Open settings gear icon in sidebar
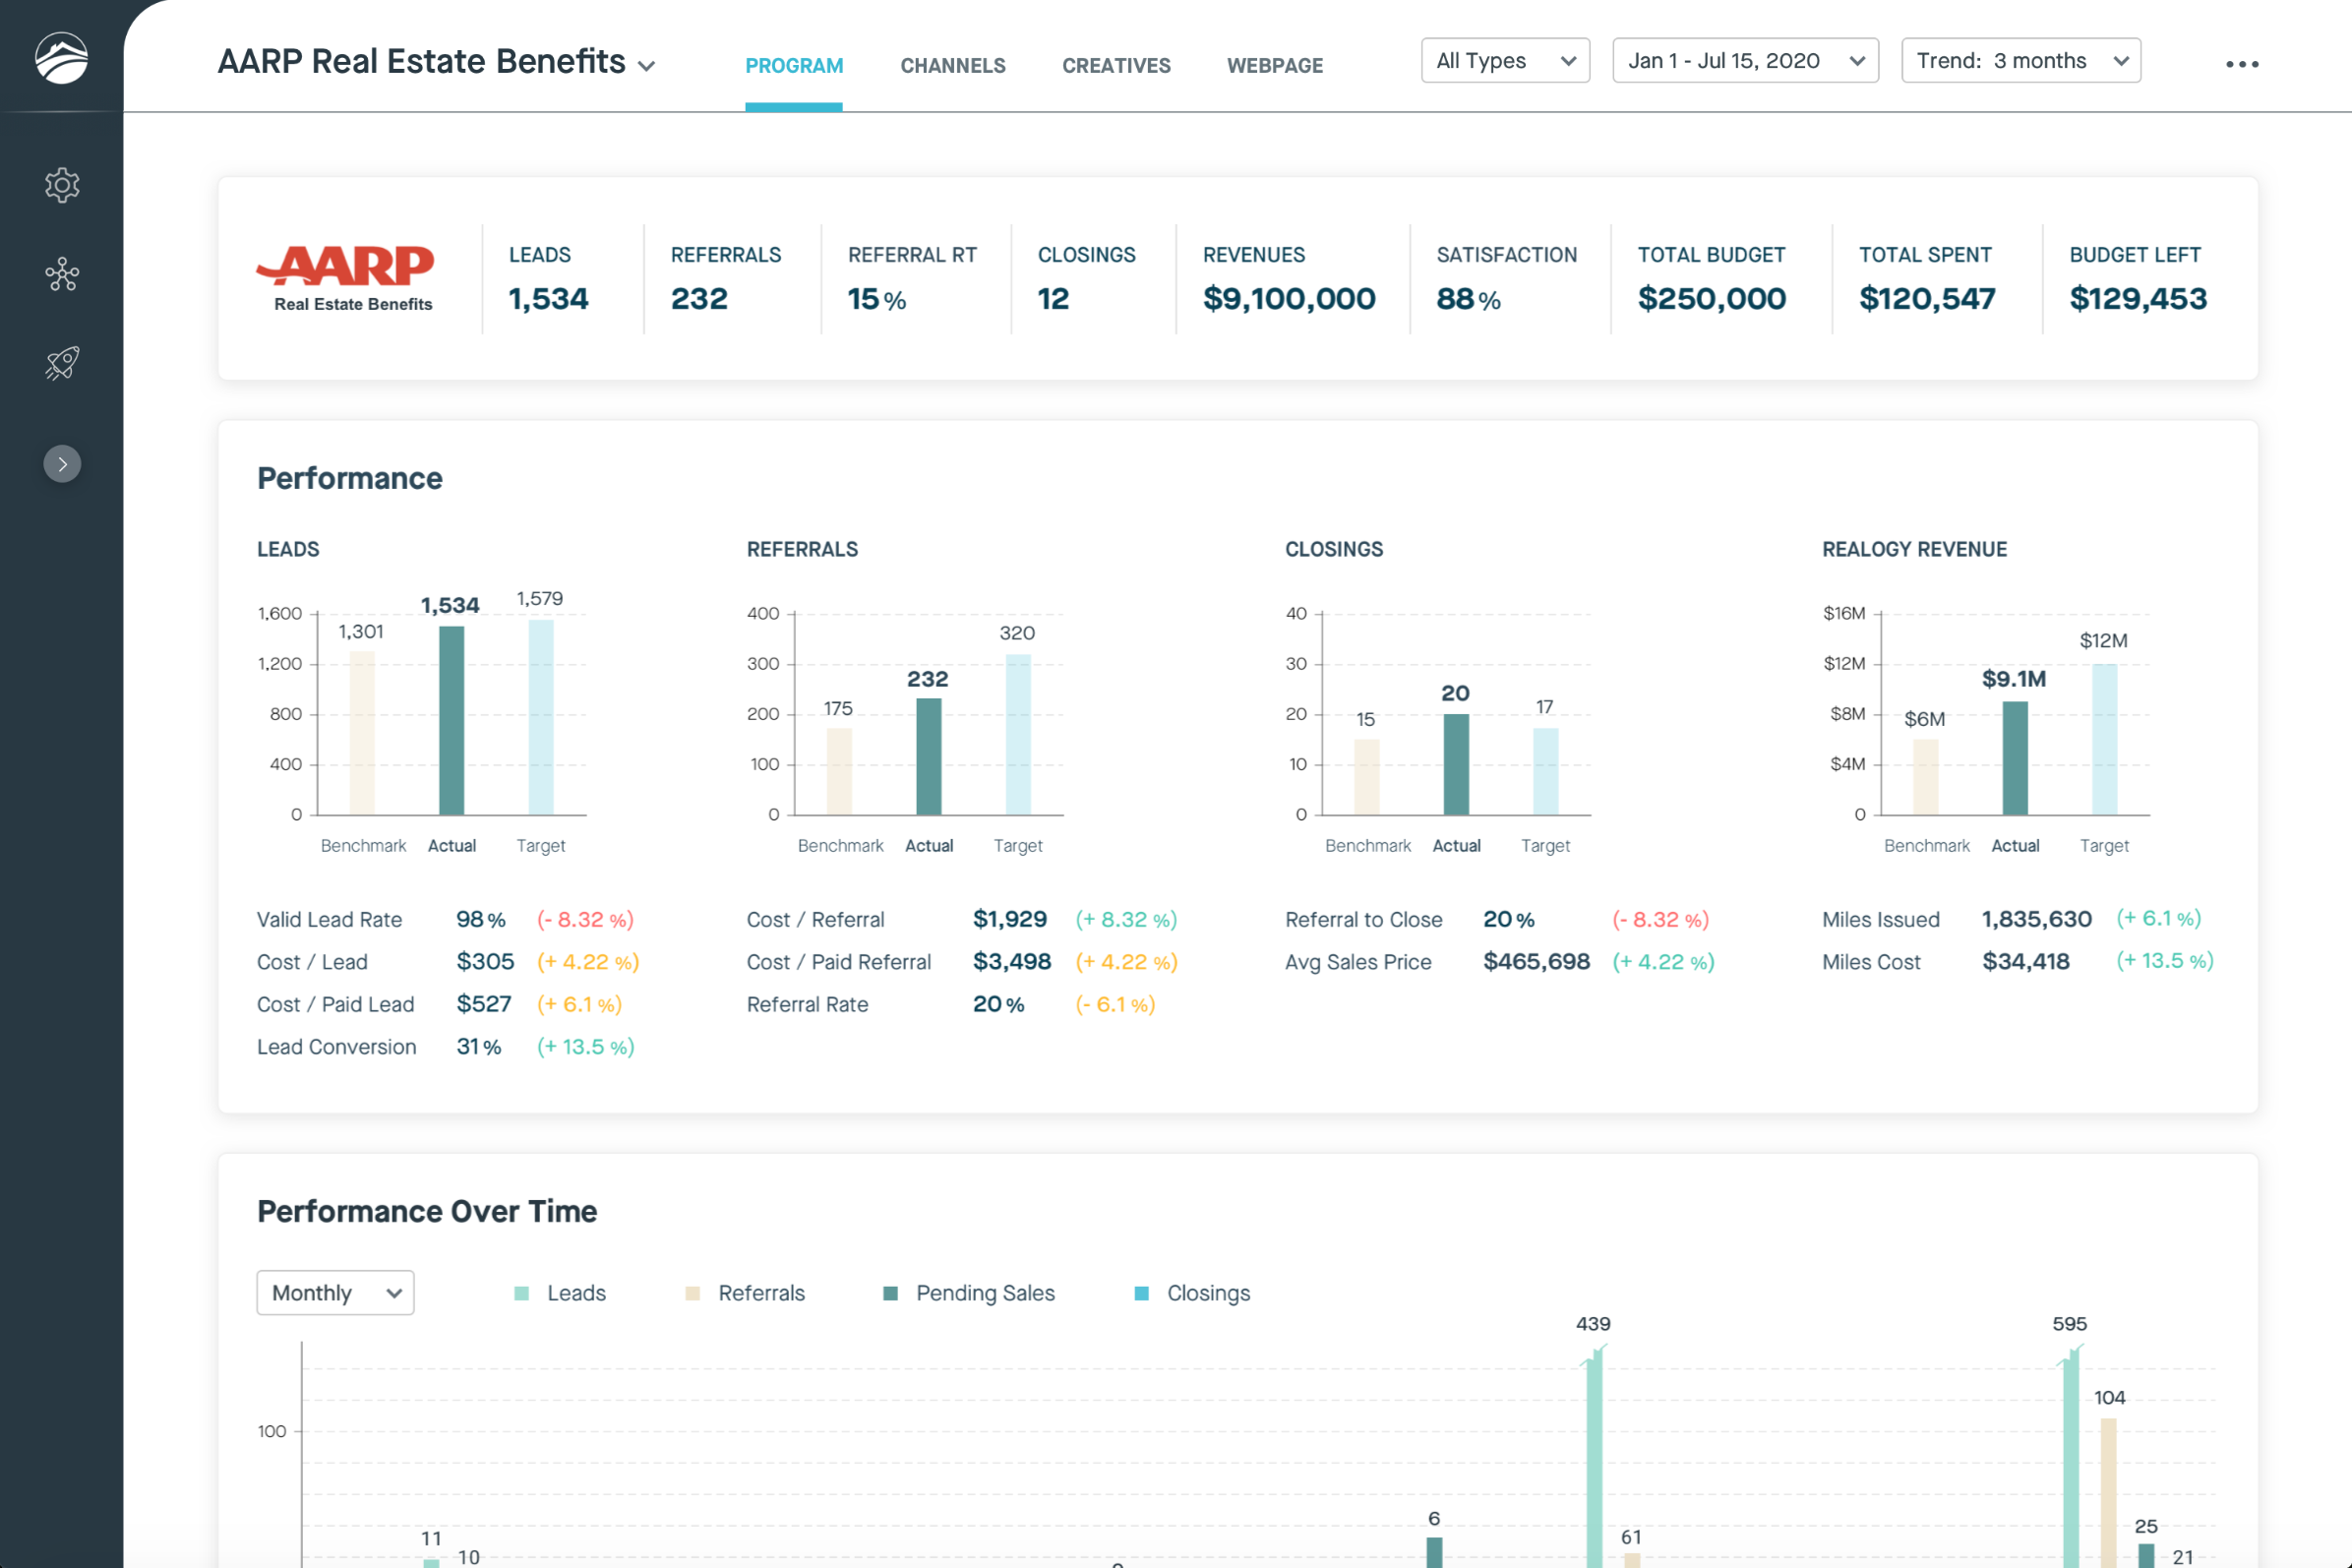The height and width of the screenshot is (1568, 2352). click(62, 185)
